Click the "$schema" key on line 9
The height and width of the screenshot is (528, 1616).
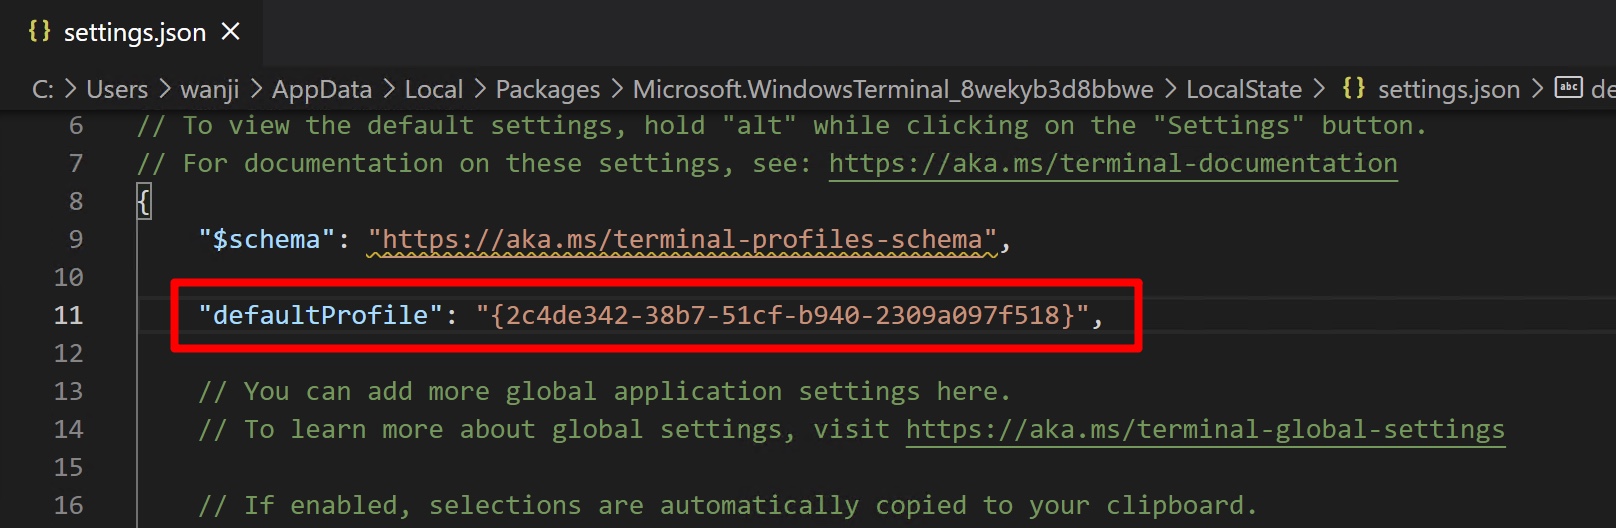pos(266,239)
